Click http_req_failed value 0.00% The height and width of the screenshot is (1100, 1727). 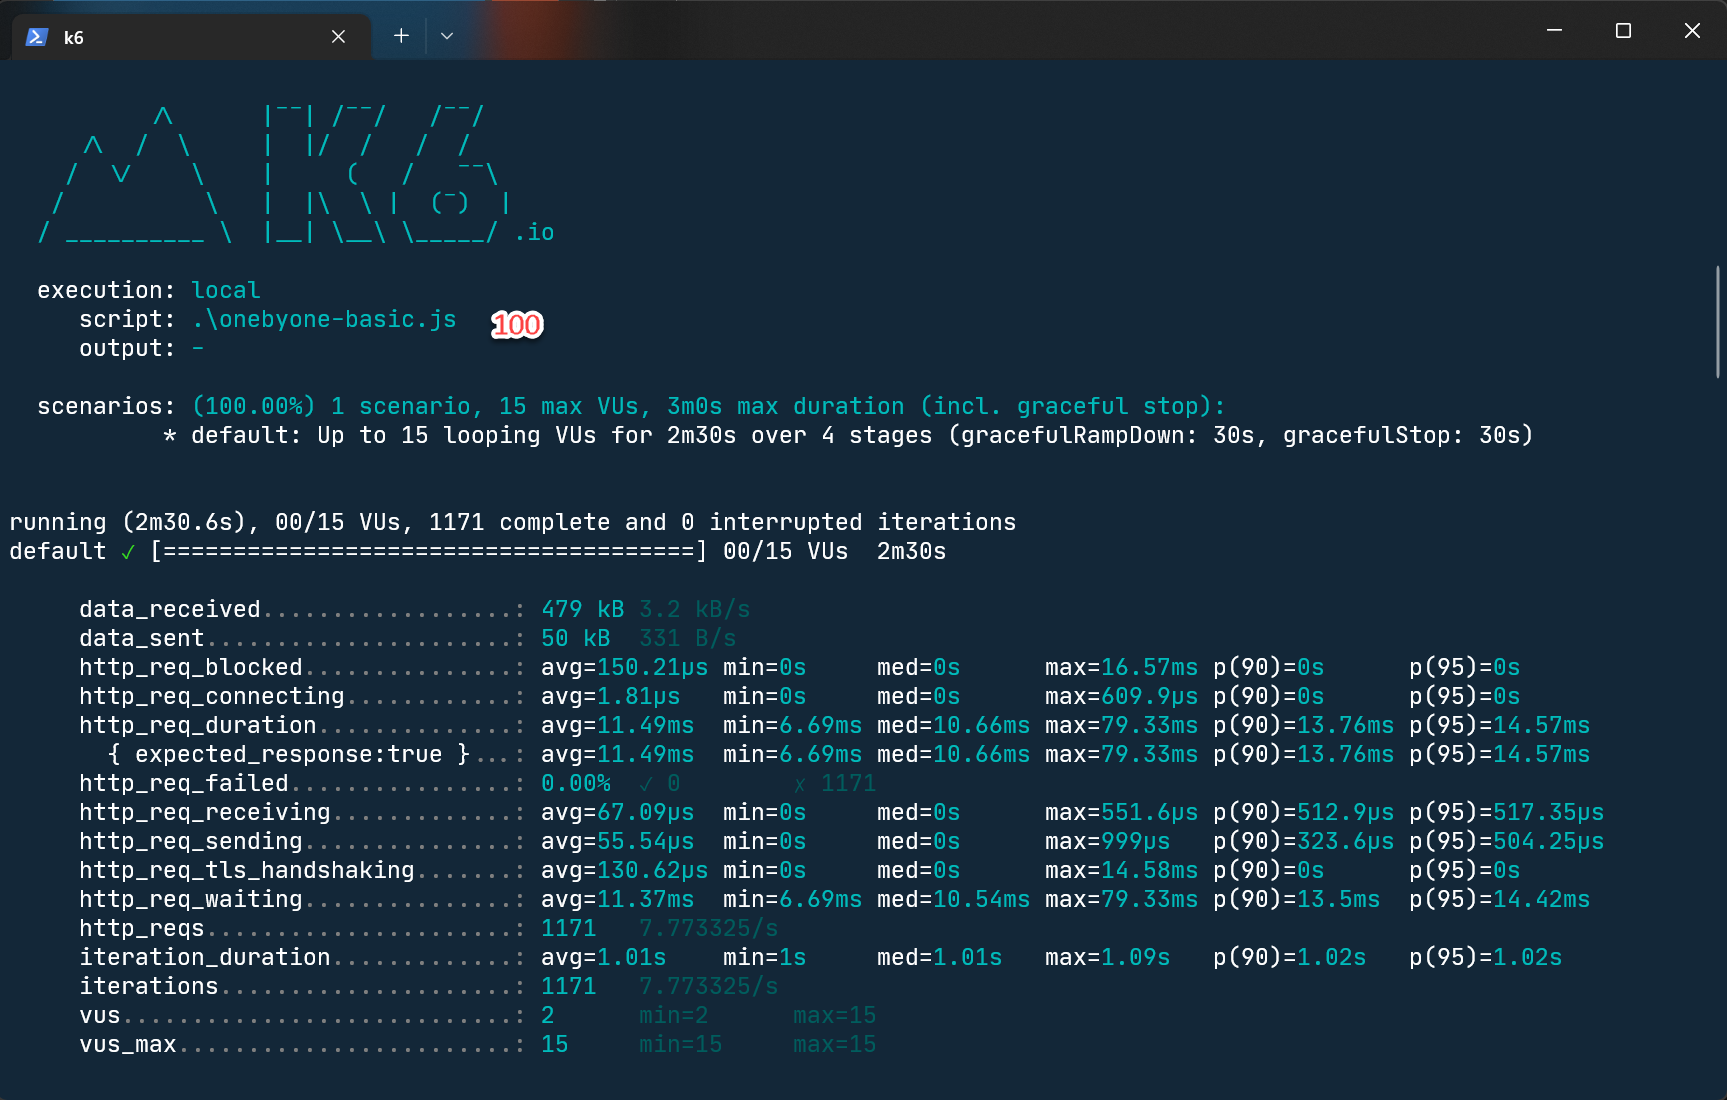tap(576, 783)
